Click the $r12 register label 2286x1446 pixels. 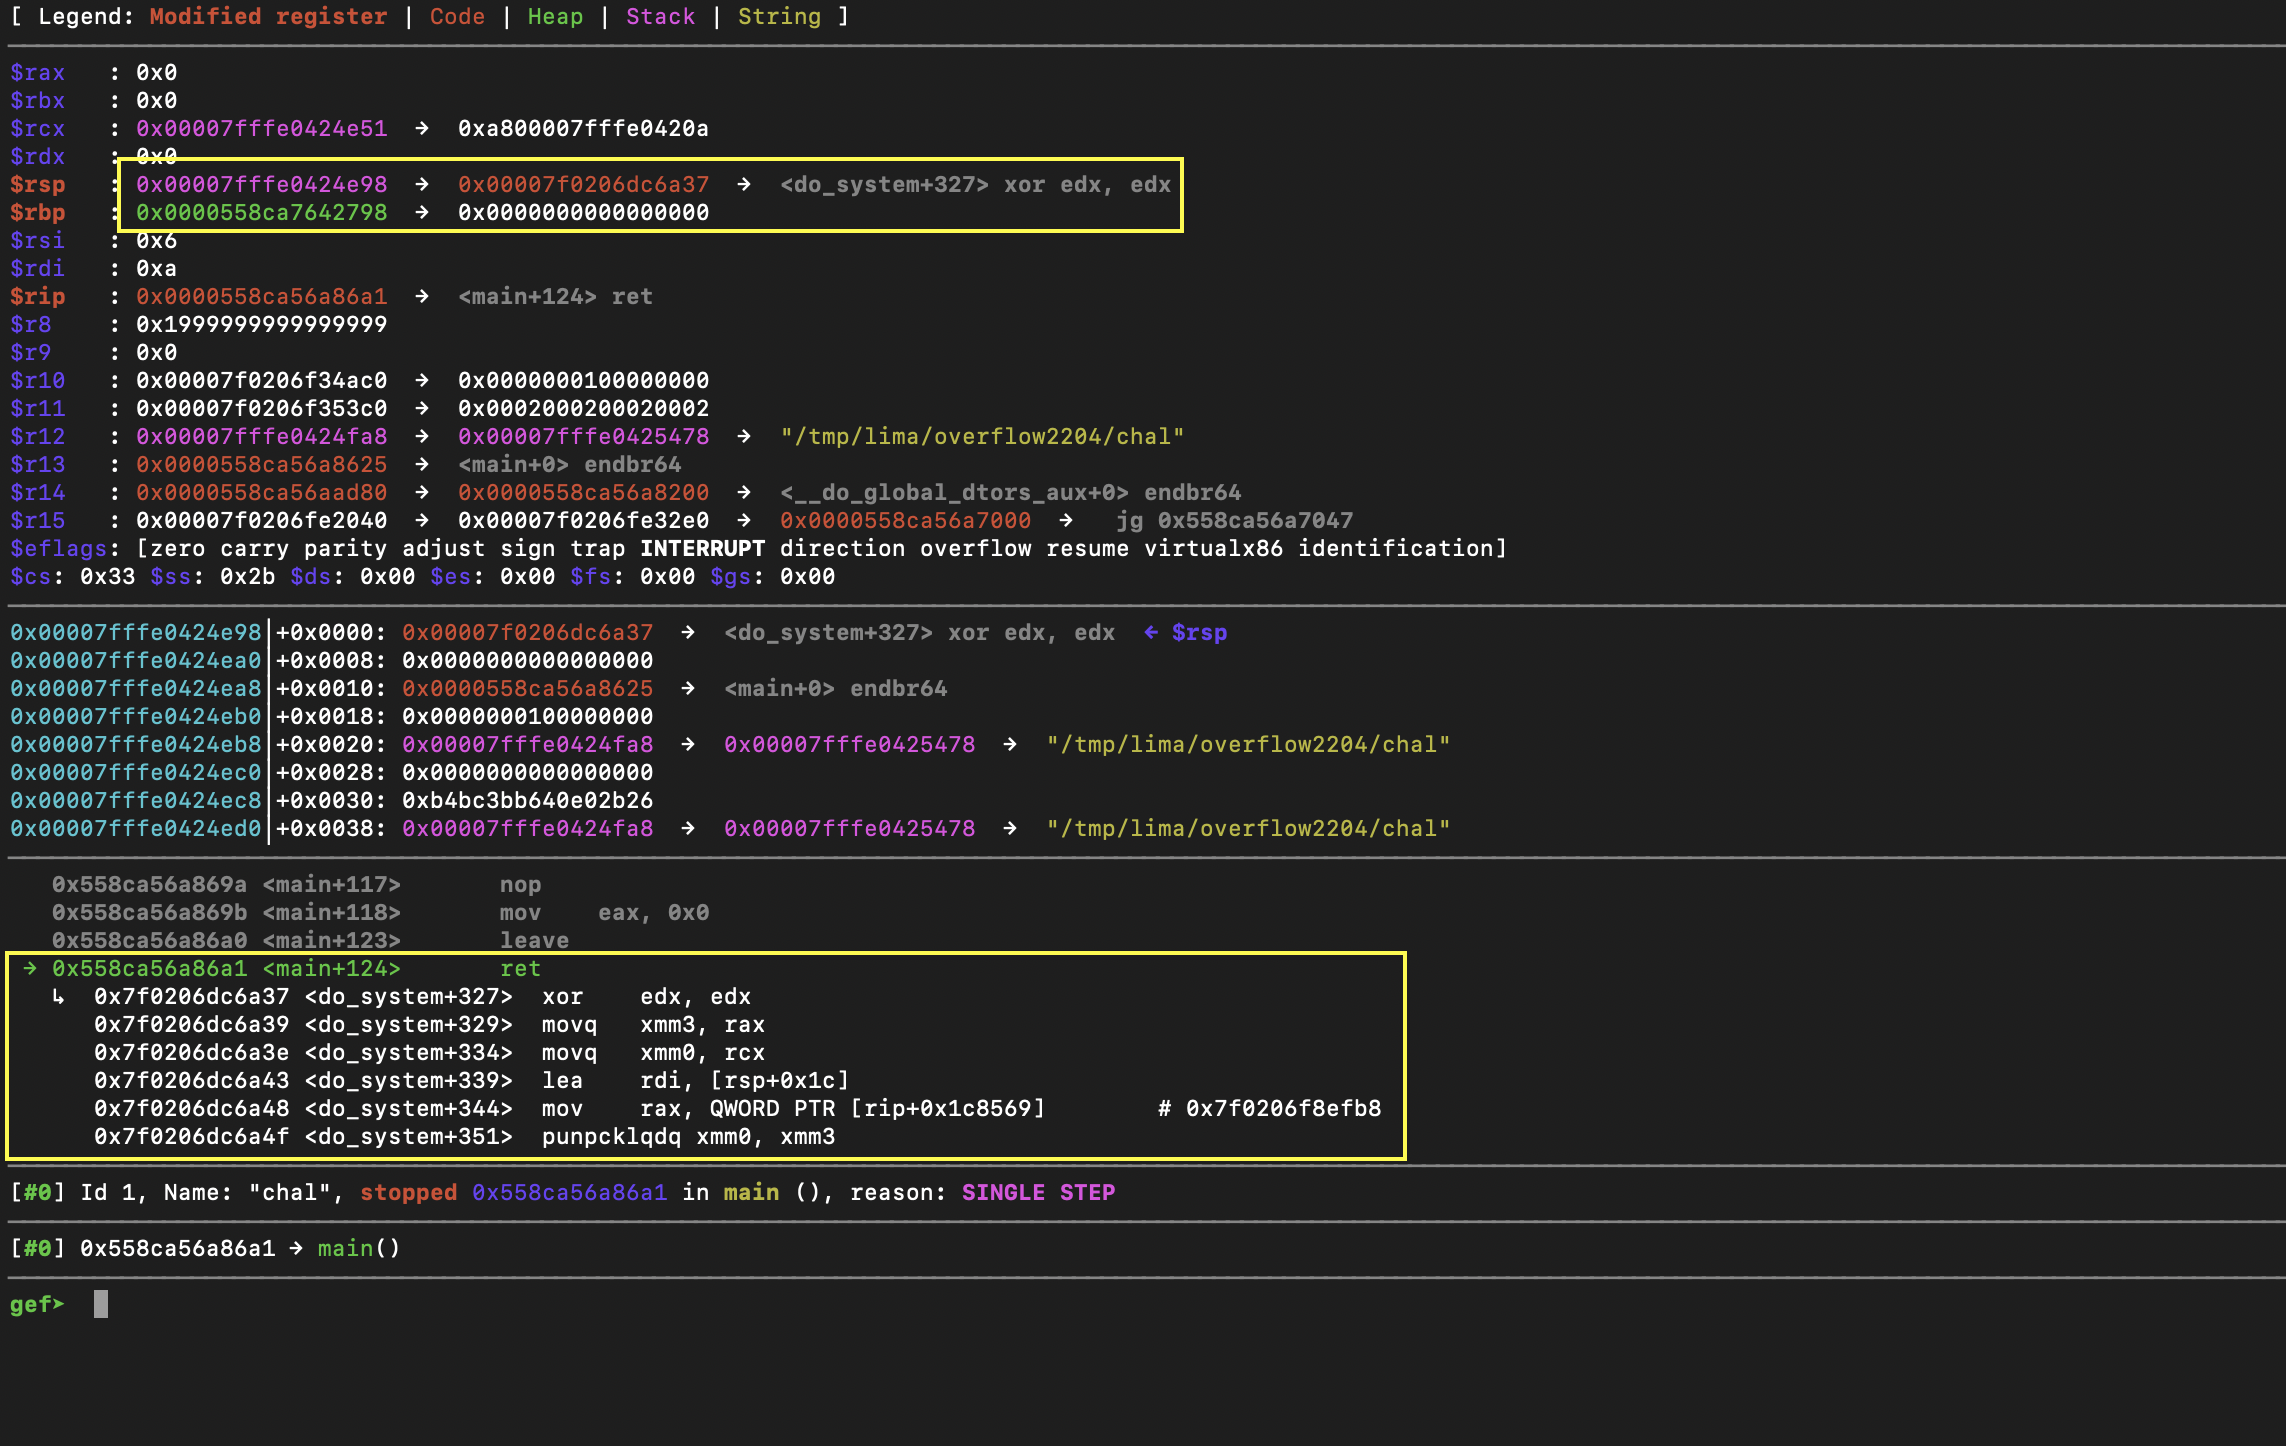tap(37, 437)
